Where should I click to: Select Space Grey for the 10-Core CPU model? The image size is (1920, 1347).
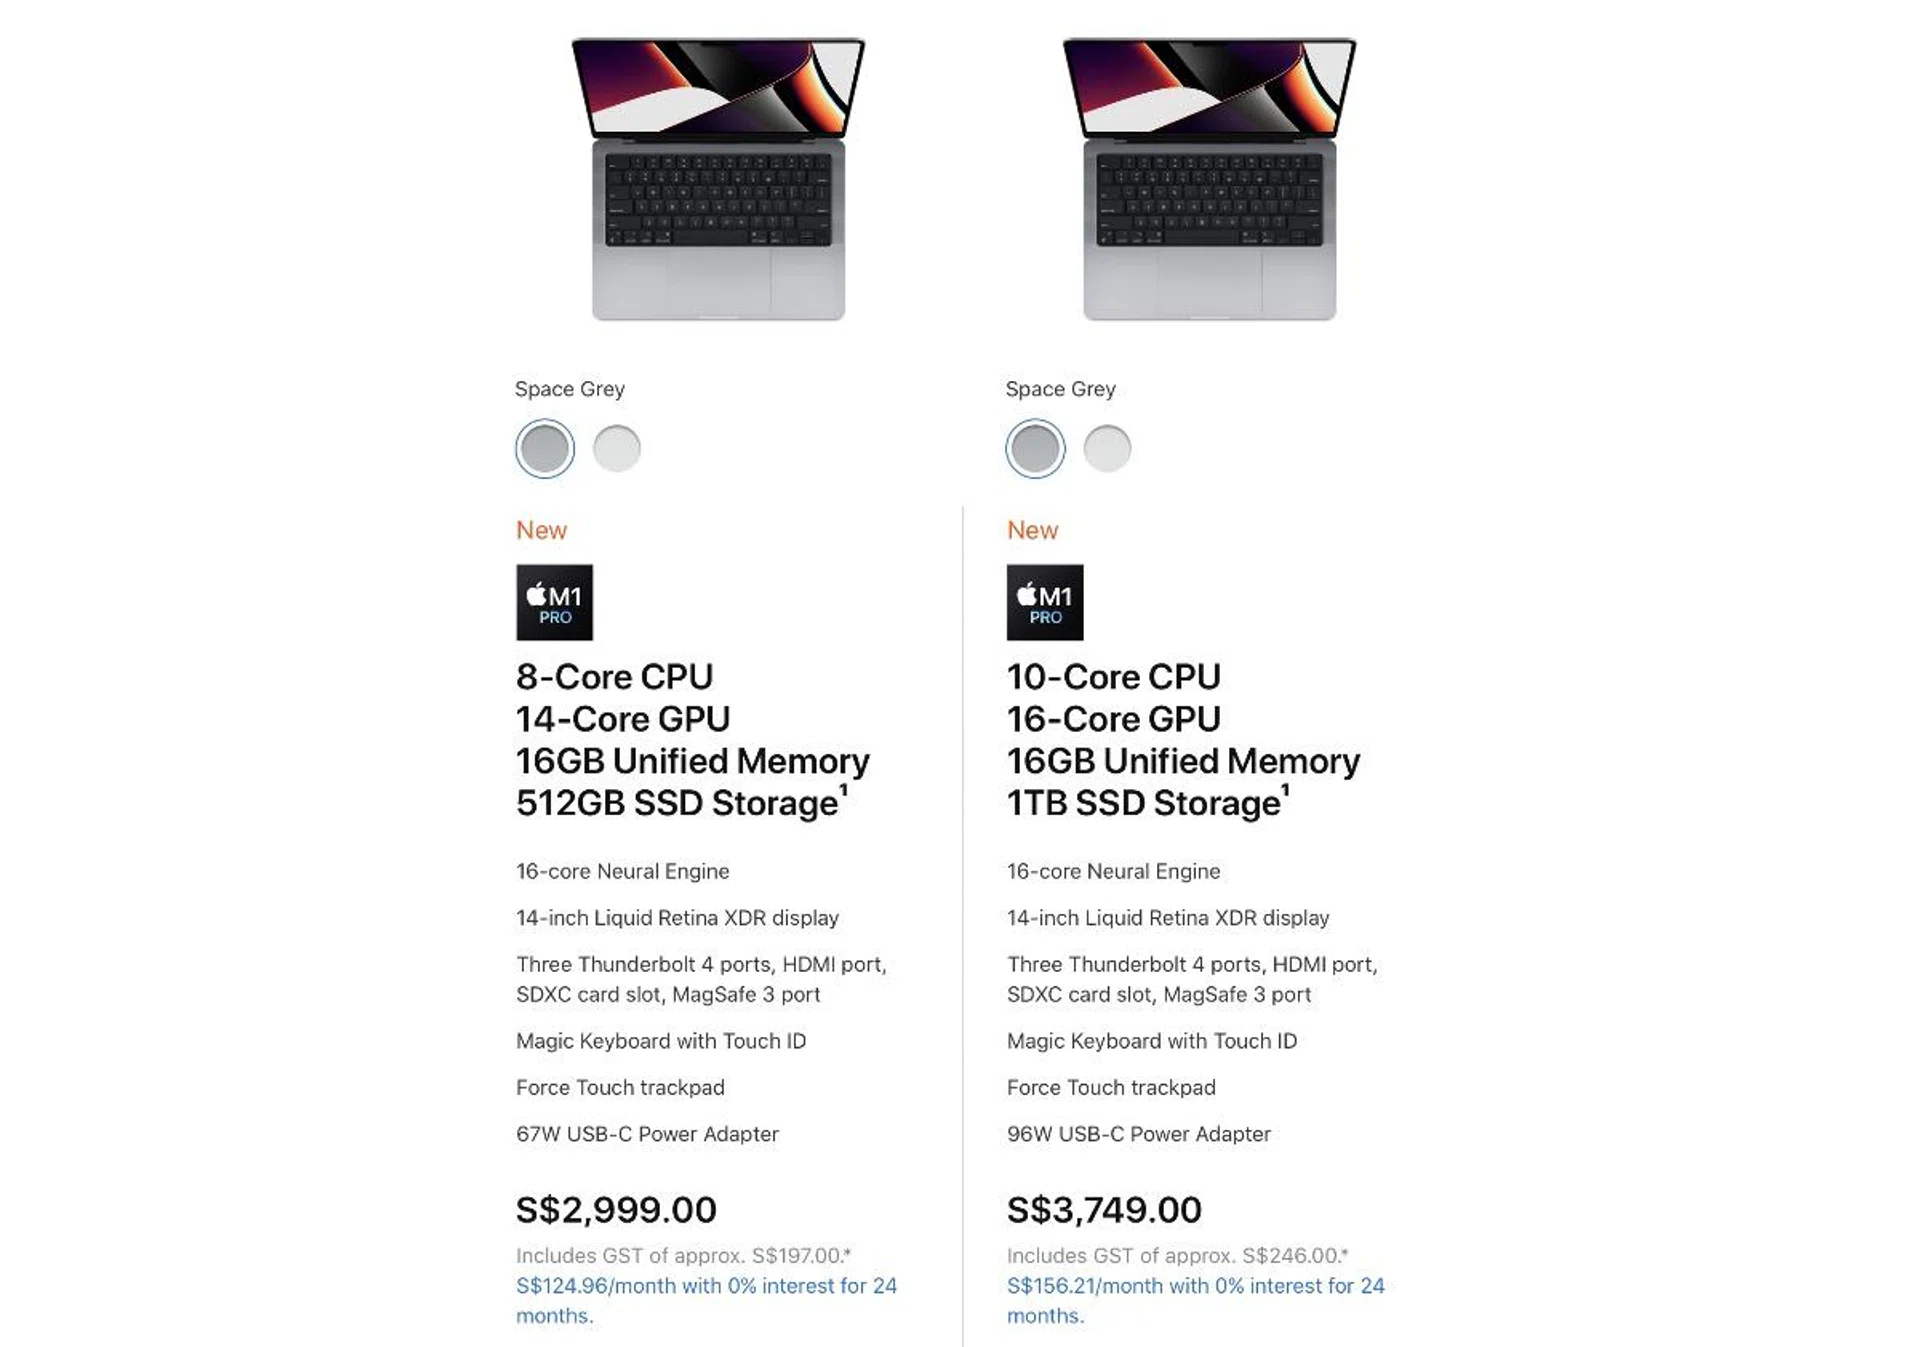pos(1033,448)
